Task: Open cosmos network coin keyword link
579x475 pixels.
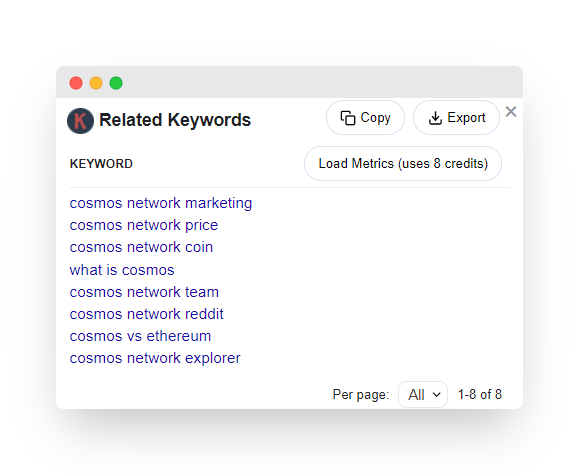Action: tap(141, 247)
